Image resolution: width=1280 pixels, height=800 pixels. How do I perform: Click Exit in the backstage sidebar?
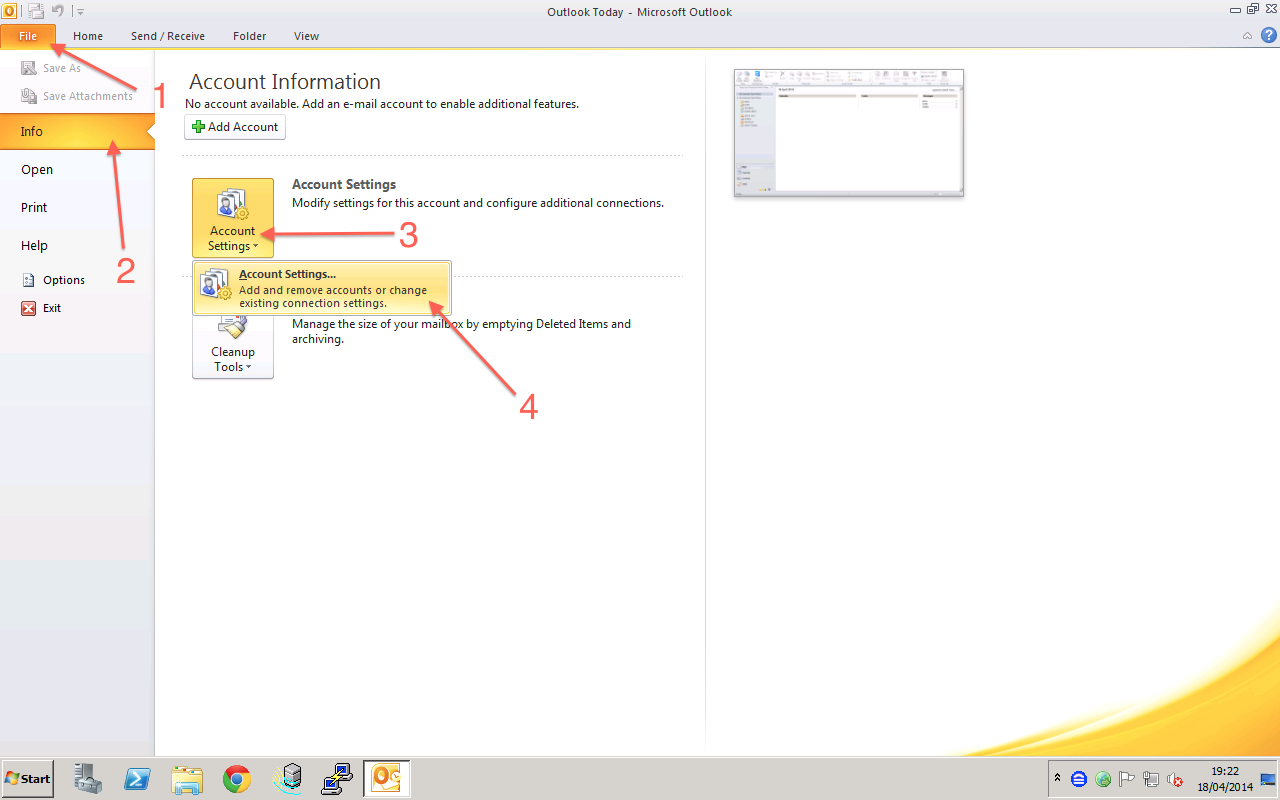click(x=42, y=308)
